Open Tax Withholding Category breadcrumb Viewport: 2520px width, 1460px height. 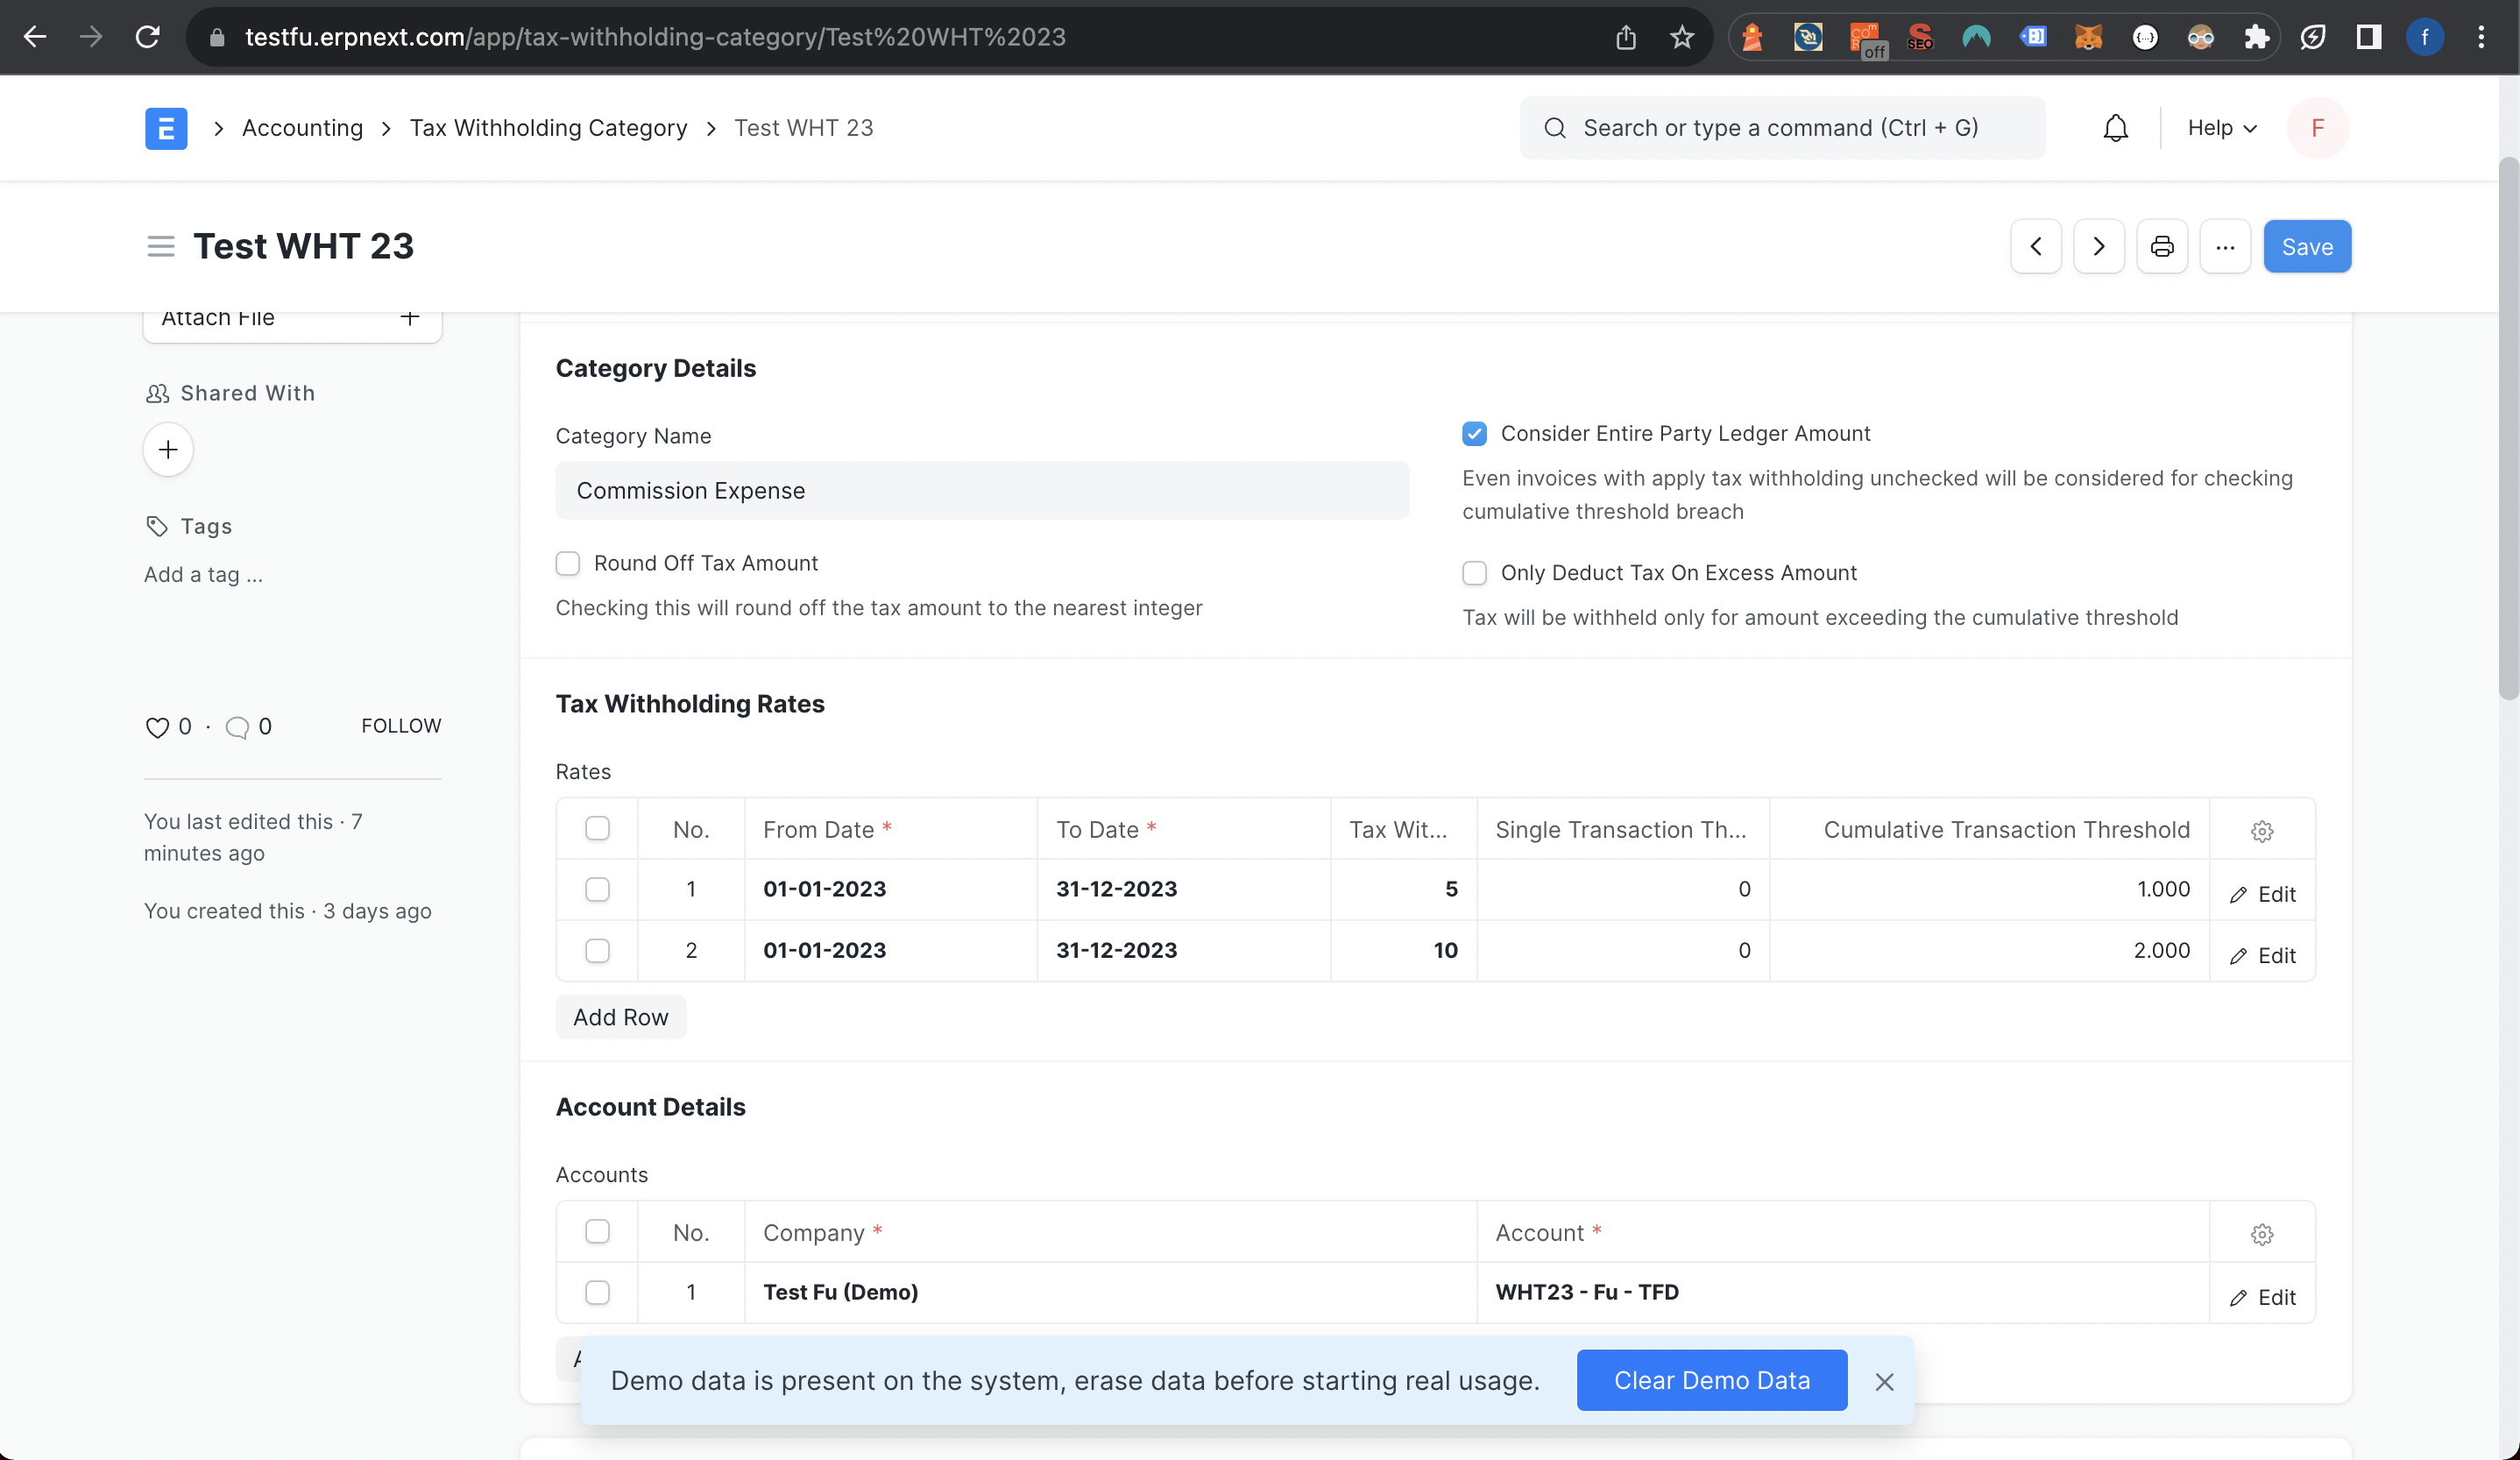pos(548,128)
